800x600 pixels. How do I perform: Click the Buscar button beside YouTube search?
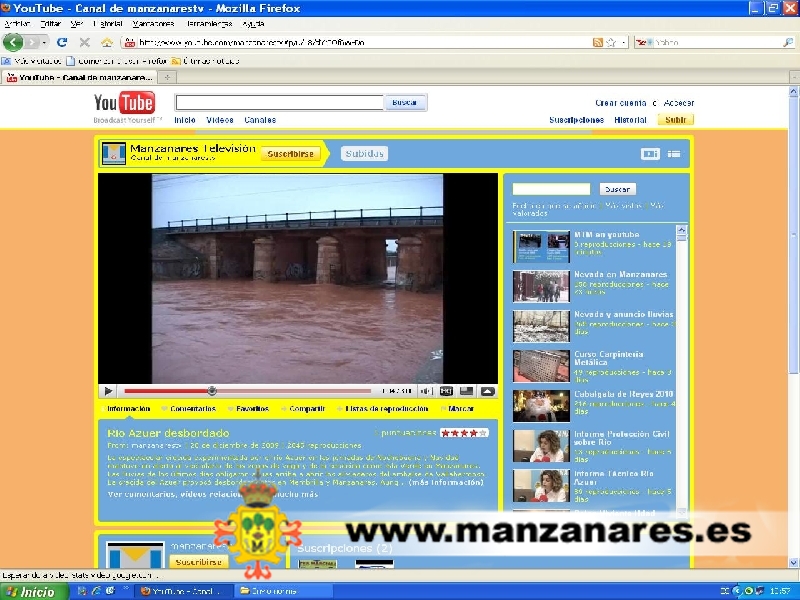[405, 103]
